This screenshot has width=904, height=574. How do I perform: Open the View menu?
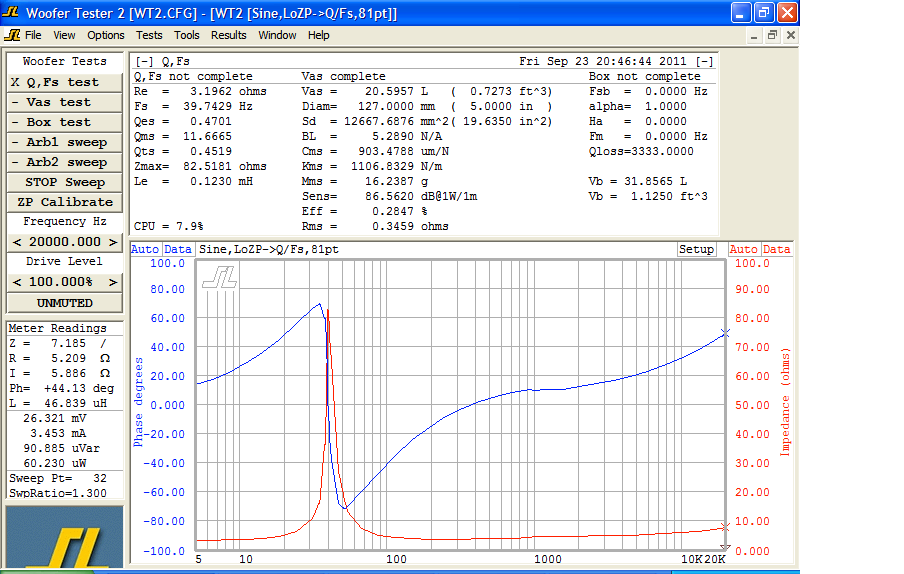64,35
